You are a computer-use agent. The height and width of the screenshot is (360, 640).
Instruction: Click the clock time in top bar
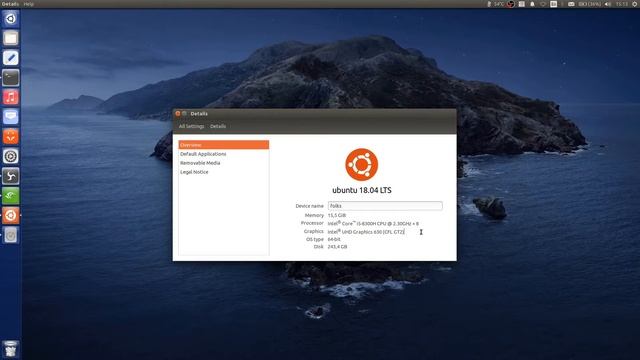coord(622,4)
